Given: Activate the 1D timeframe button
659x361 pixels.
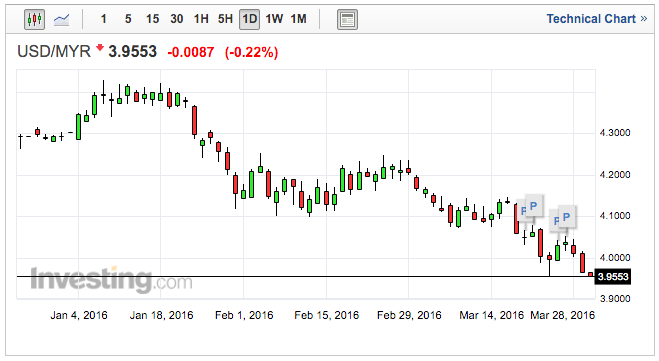Looking at the screenshot, I should [249, 19].
